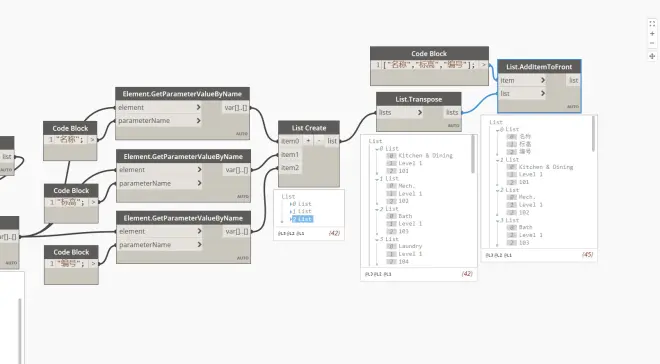Click the List.AddItemToFront node title

click(539, 66)
